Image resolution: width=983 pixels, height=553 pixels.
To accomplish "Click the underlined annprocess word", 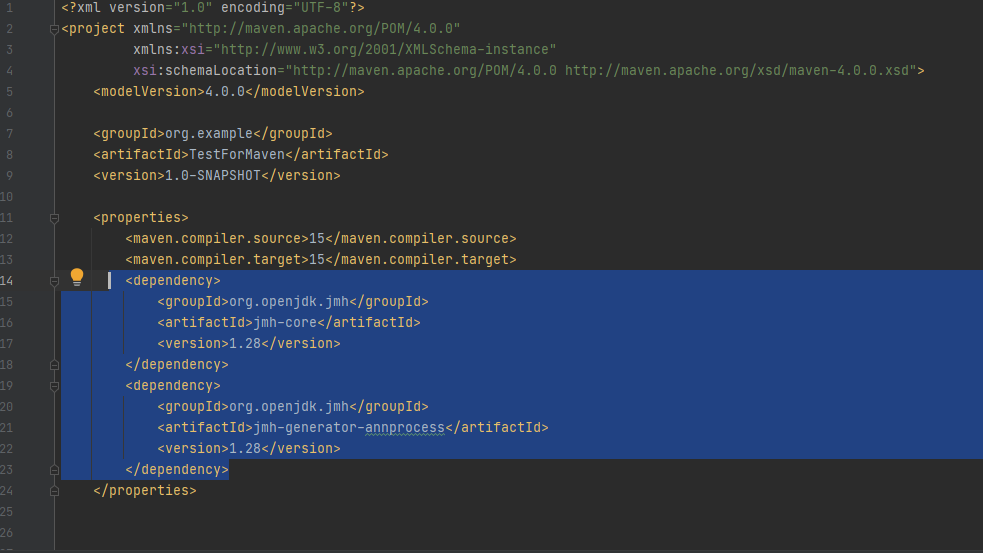I will coord(403,427).
